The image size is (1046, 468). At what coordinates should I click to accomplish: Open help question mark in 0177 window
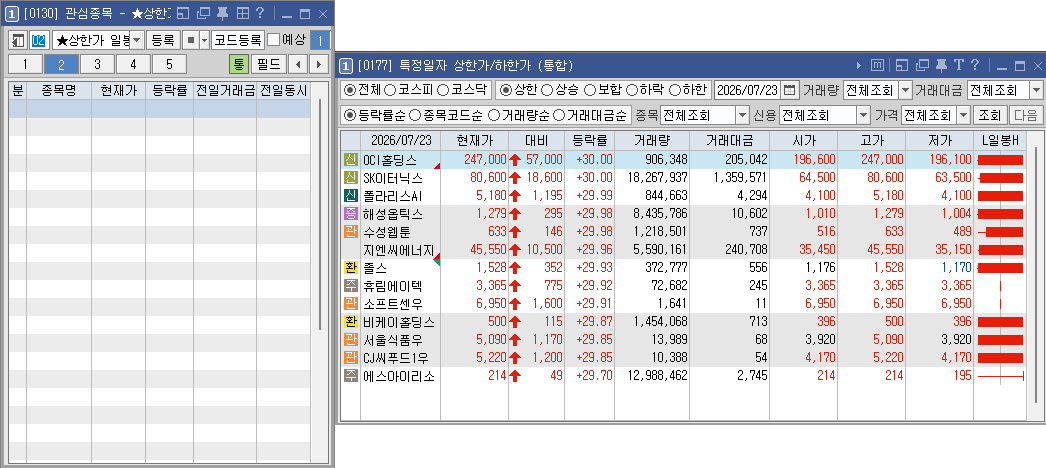975,65
